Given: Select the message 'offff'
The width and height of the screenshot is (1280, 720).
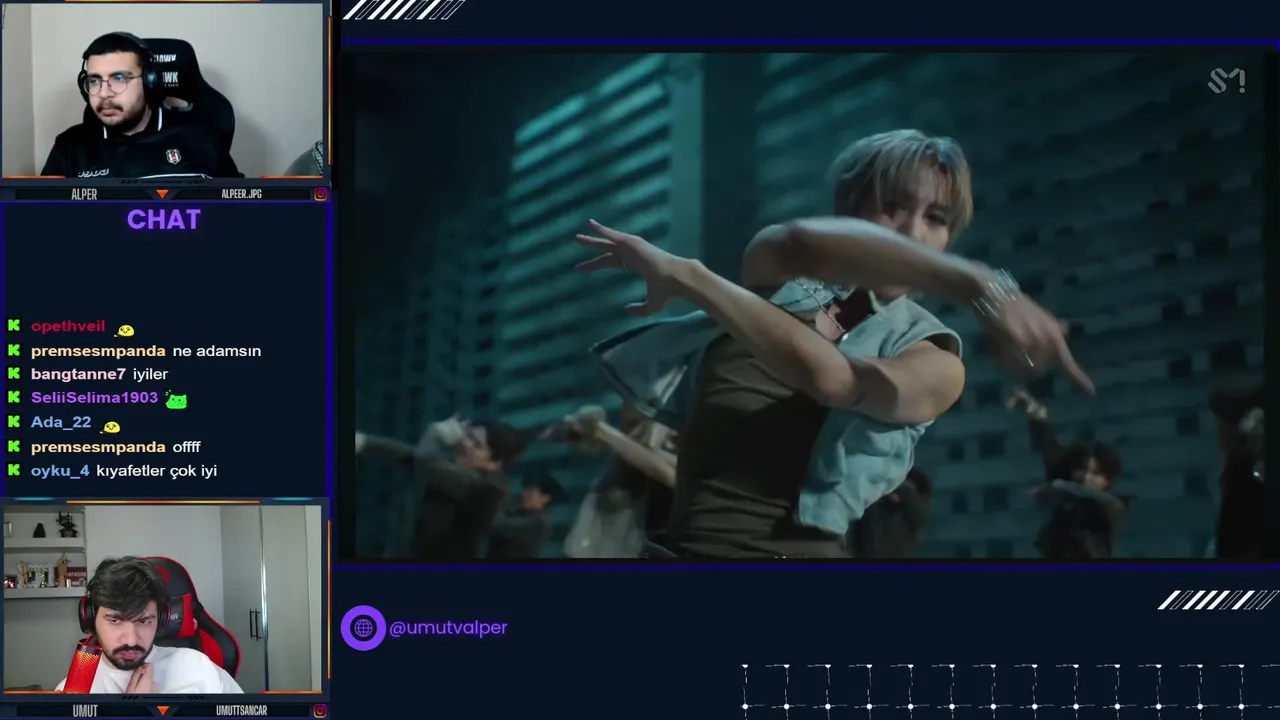Looking at the screenshot, I should [x=186, y=446].
